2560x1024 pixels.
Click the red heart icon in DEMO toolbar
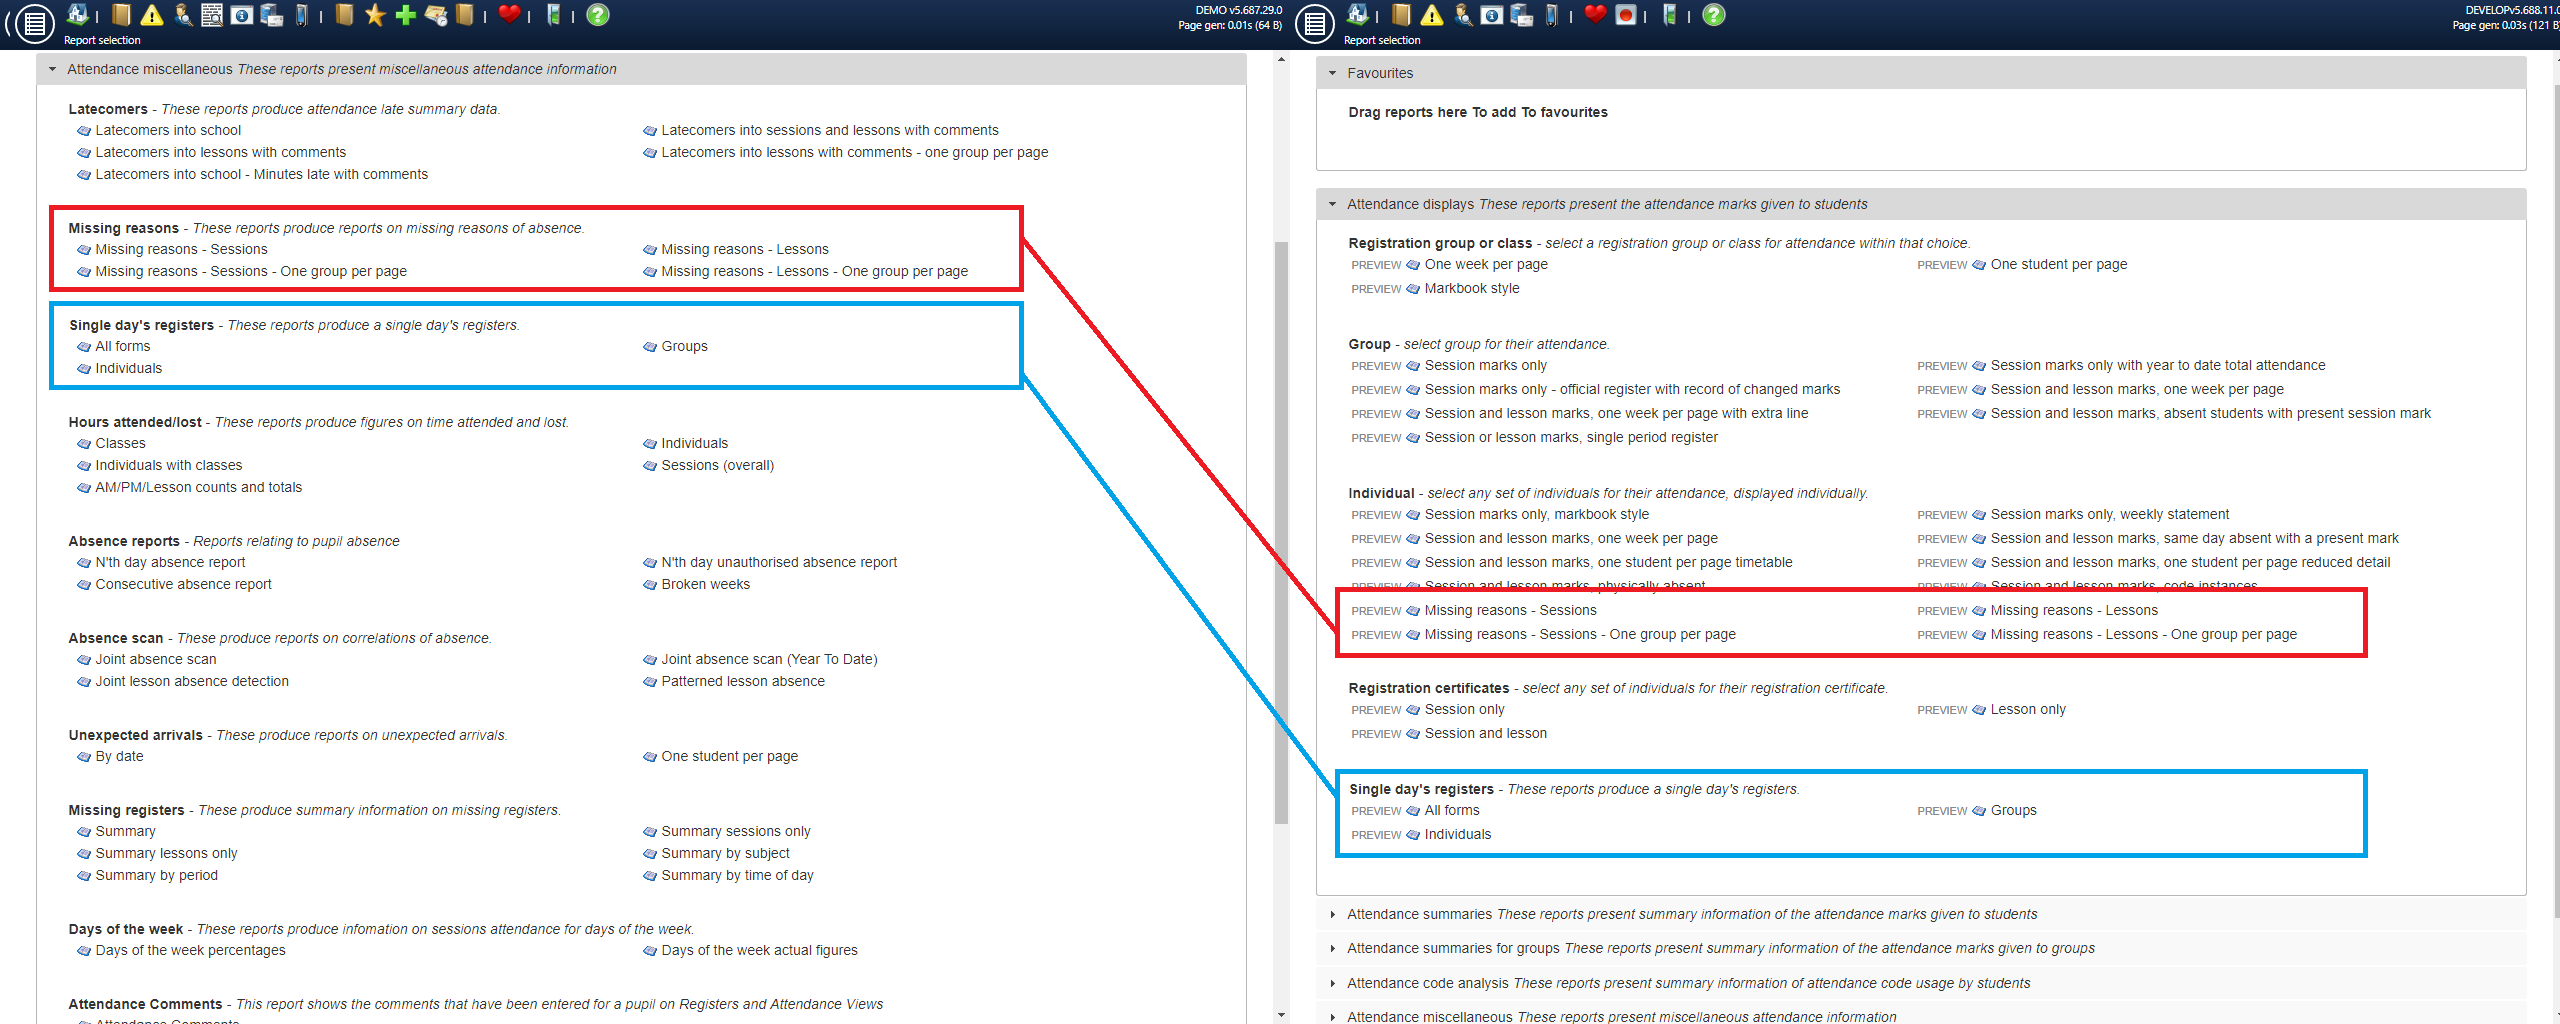coord(509,14)
